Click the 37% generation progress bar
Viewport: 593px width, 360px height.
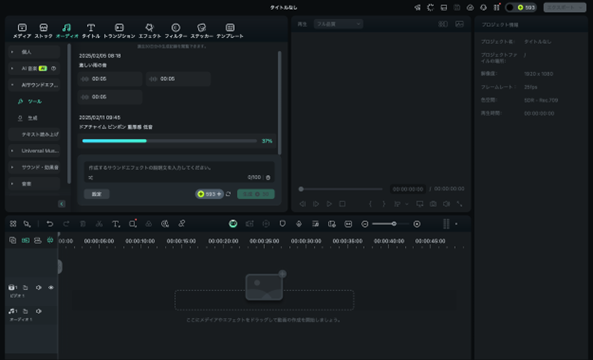tap(169, 141)
